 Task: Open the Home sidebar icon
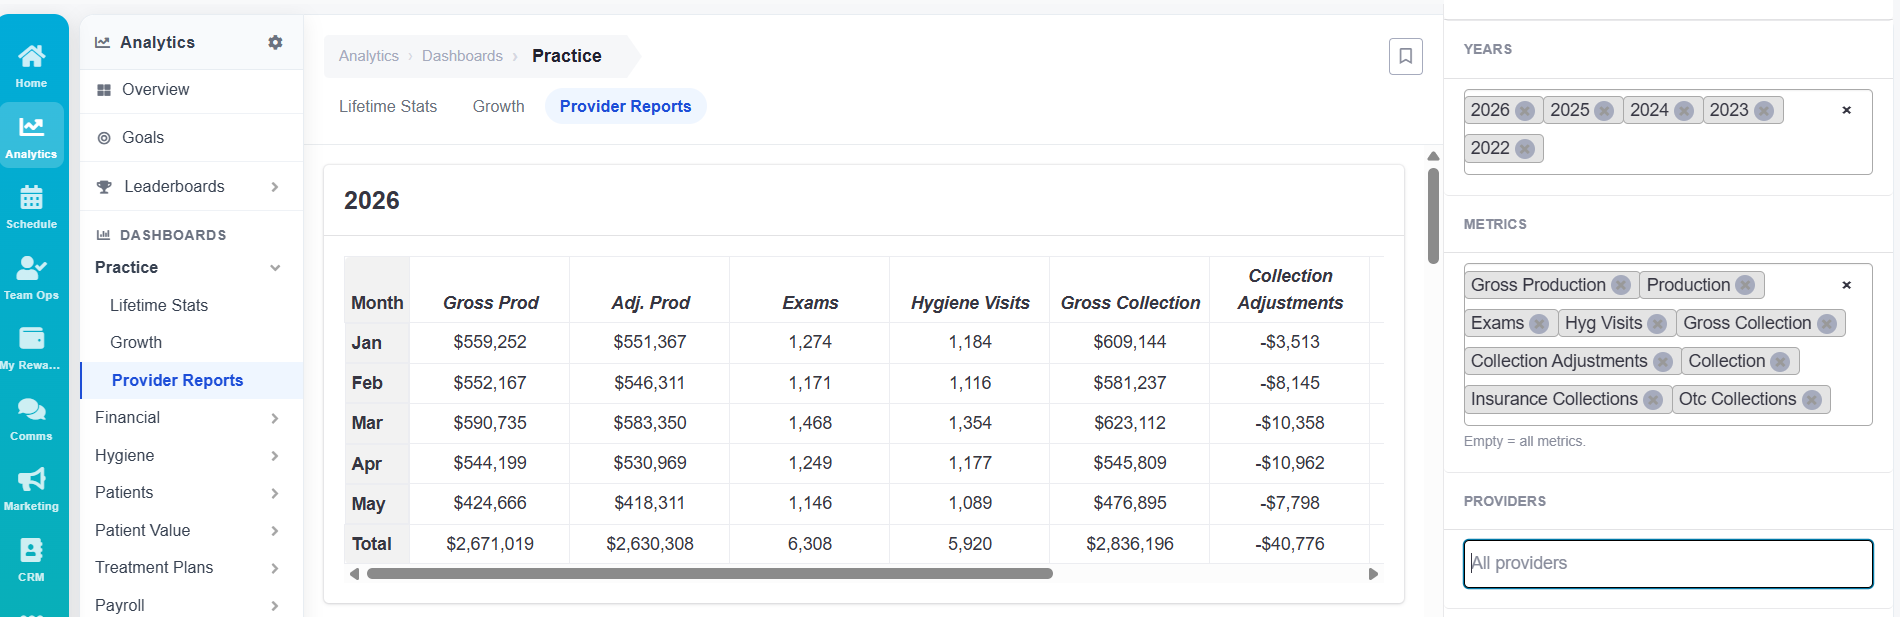(x=31, y=66)
